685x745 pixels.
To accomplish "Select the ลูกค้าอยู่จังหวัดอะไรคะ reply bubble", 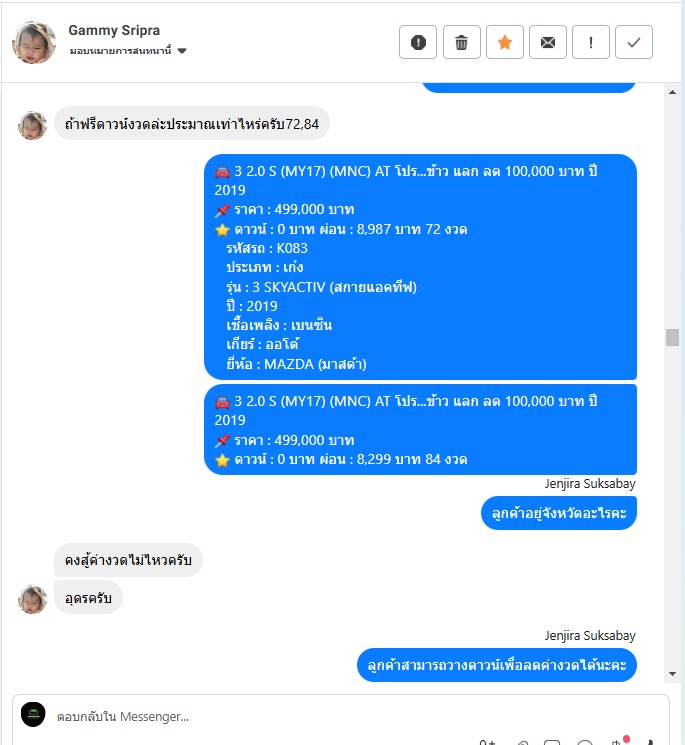I will tap(559, 513).
